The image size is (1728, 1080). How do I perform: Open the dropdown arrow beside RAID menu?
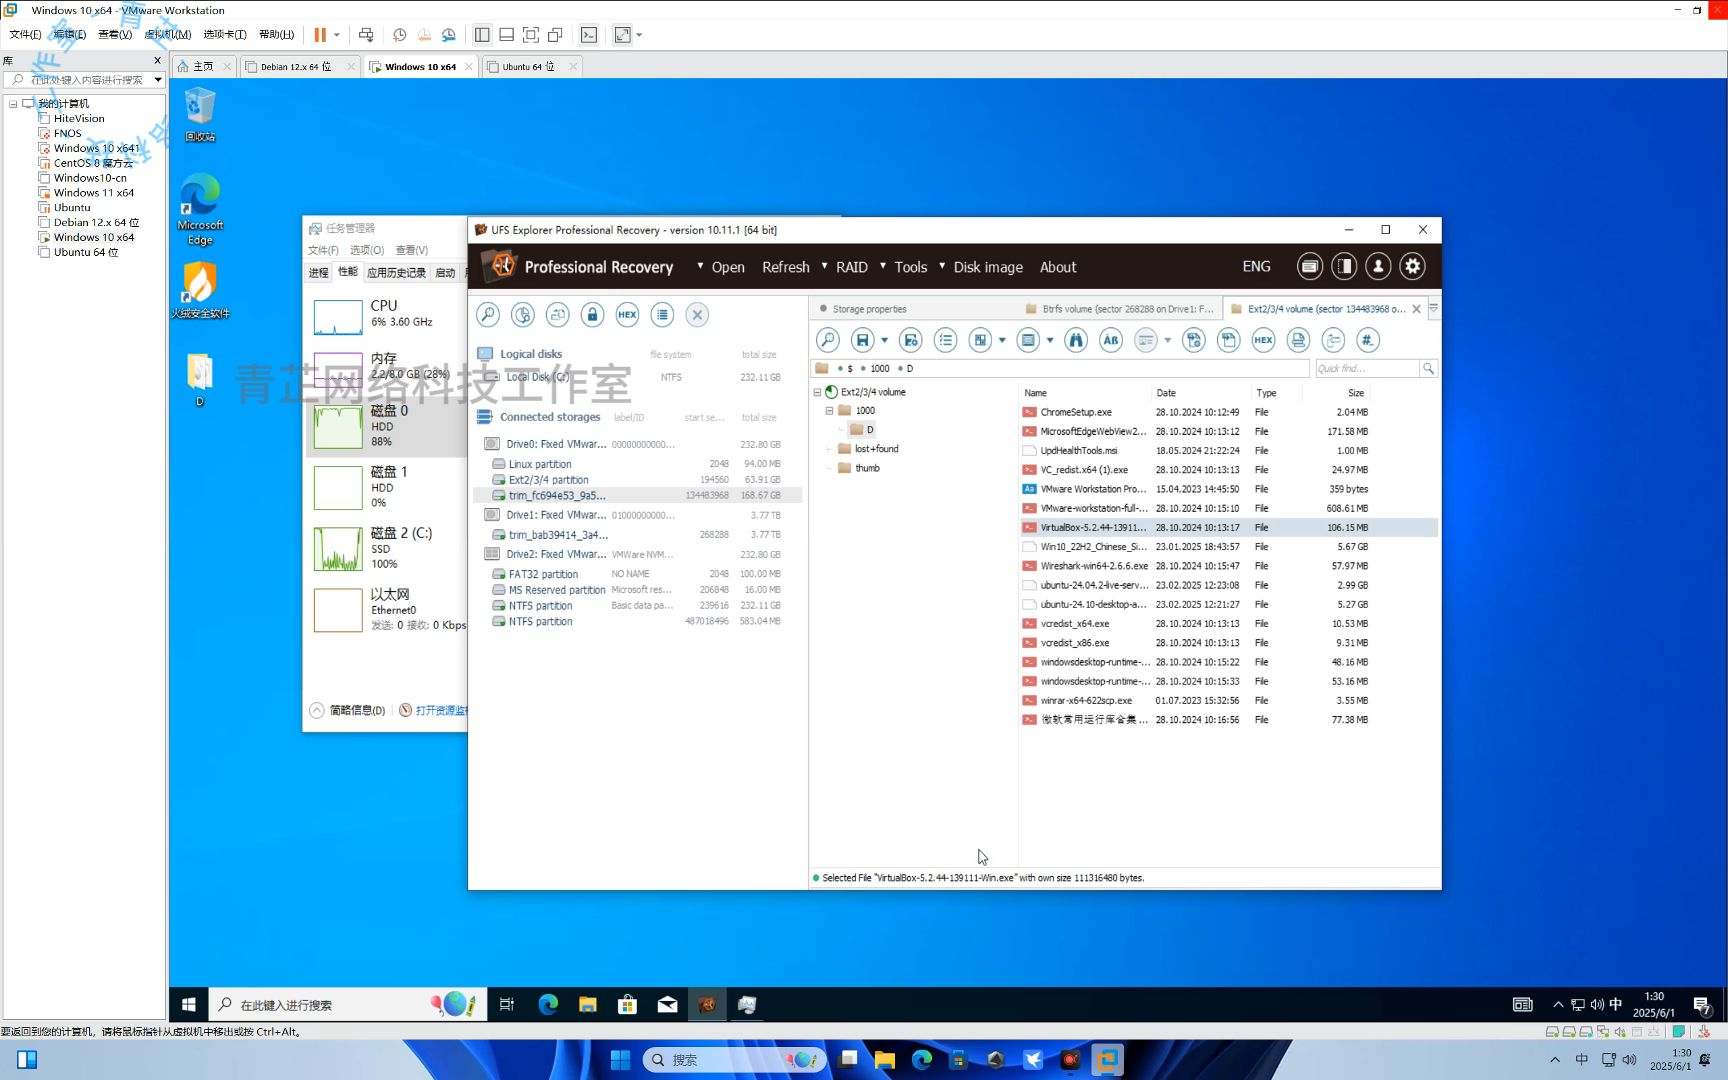click(x=824, y=266)
